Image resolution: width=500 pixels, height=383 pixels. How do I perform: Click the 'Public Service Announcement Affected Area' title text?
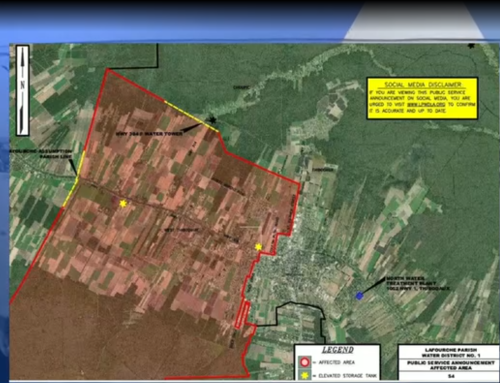451,365
